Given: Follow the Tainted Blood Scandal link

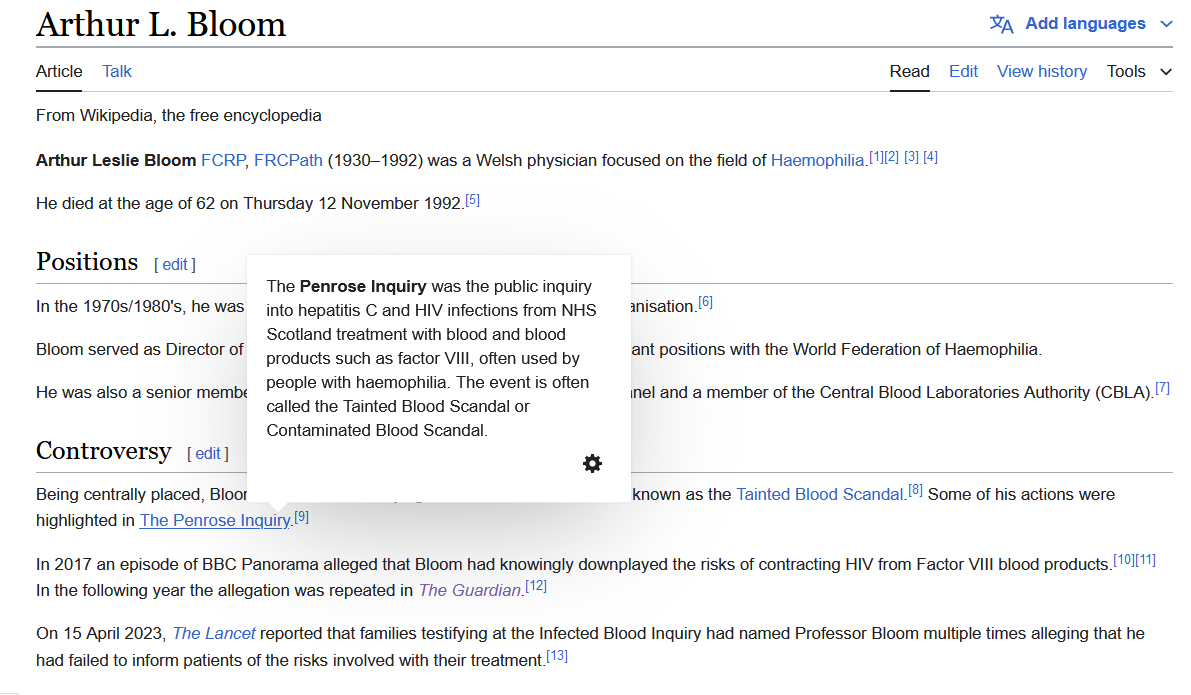Looking at the screenshot, I should point(819,493).
